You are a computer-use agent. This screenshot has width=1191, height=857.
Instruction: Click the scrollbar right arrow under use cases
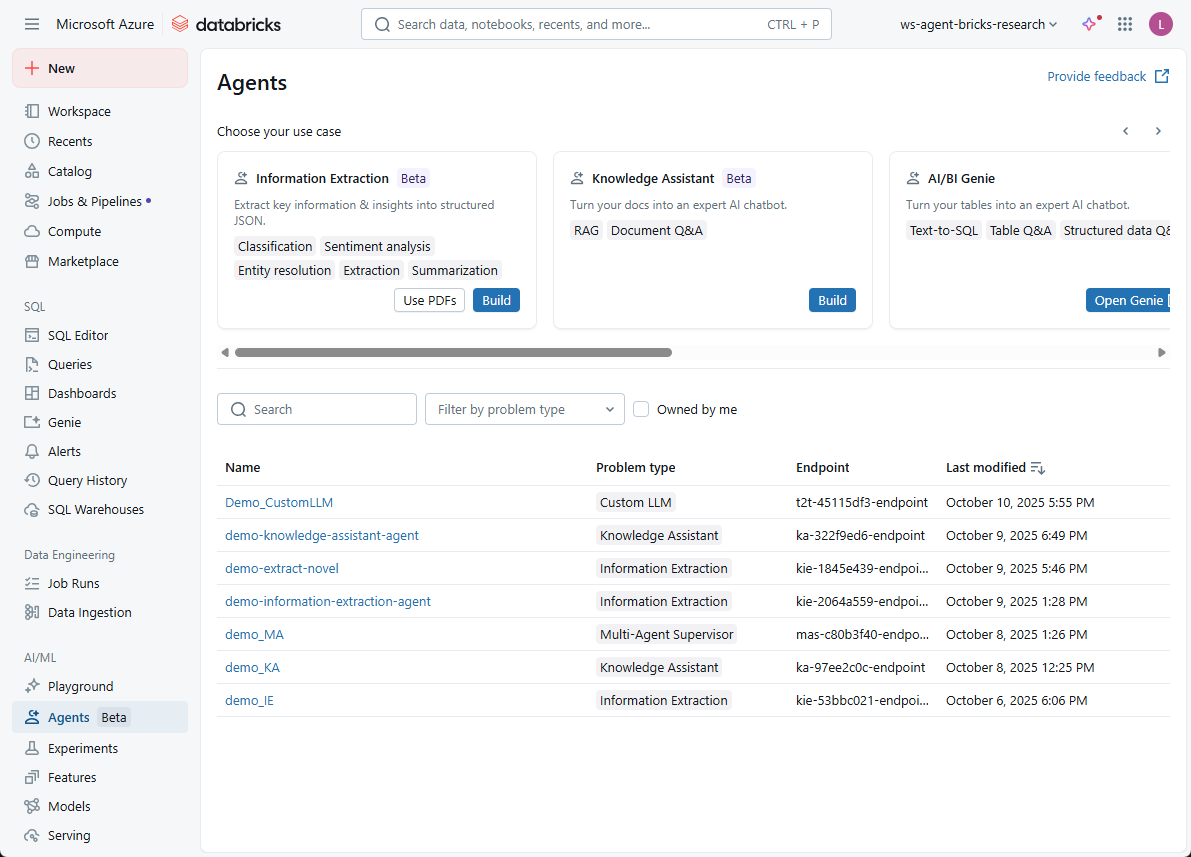click(1161, 352)
